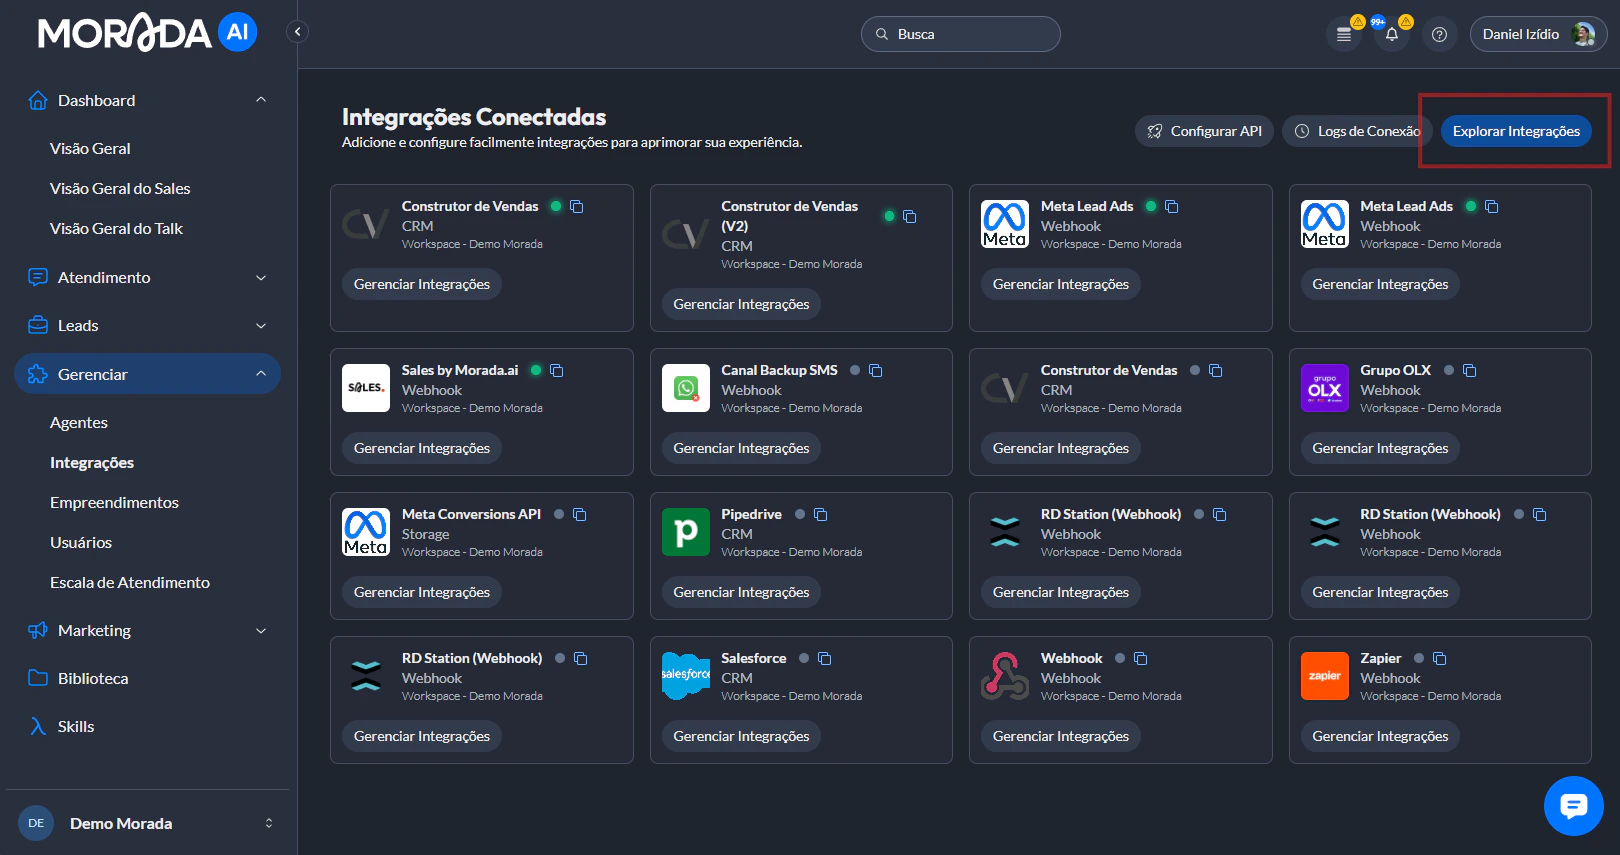Click the Morada AI logo
Screen dimensions: 1620x855
click(147, 33)
